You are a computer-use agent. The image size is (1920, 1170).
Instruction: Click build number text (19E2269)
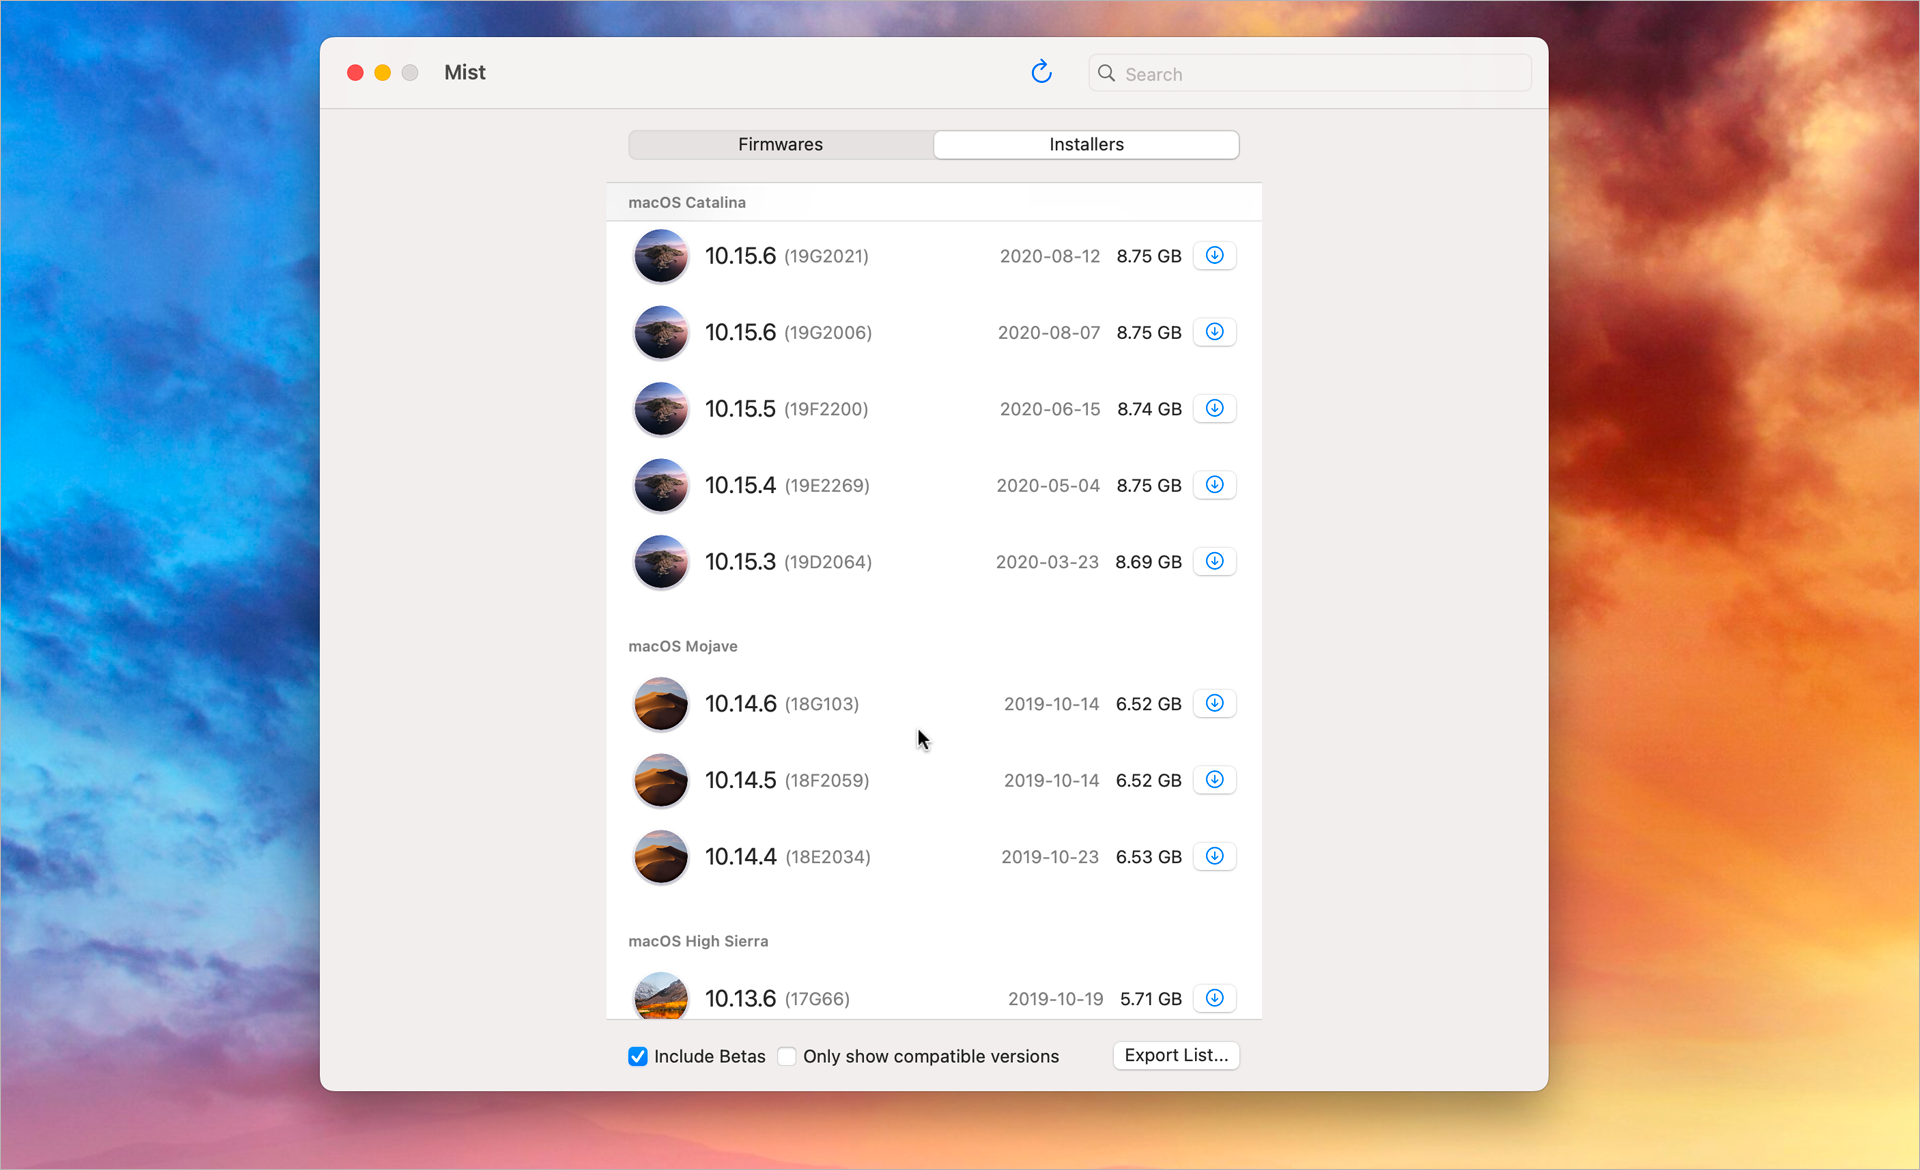[x=827, y=485]
